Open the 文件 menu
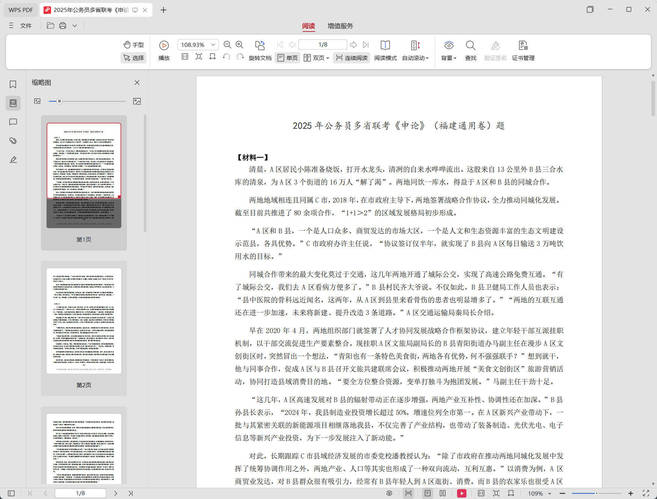 tap(25, 26)
